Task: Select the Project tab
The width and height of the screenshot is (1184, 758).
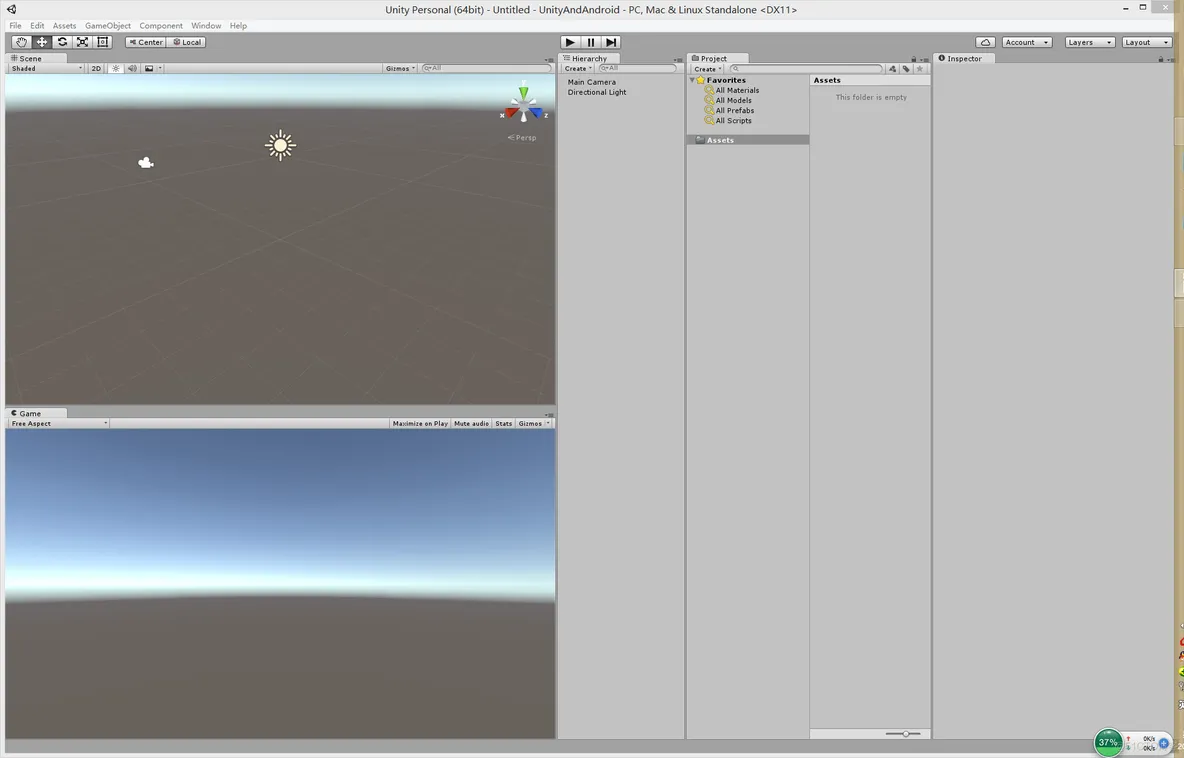Action: point(717,58)
